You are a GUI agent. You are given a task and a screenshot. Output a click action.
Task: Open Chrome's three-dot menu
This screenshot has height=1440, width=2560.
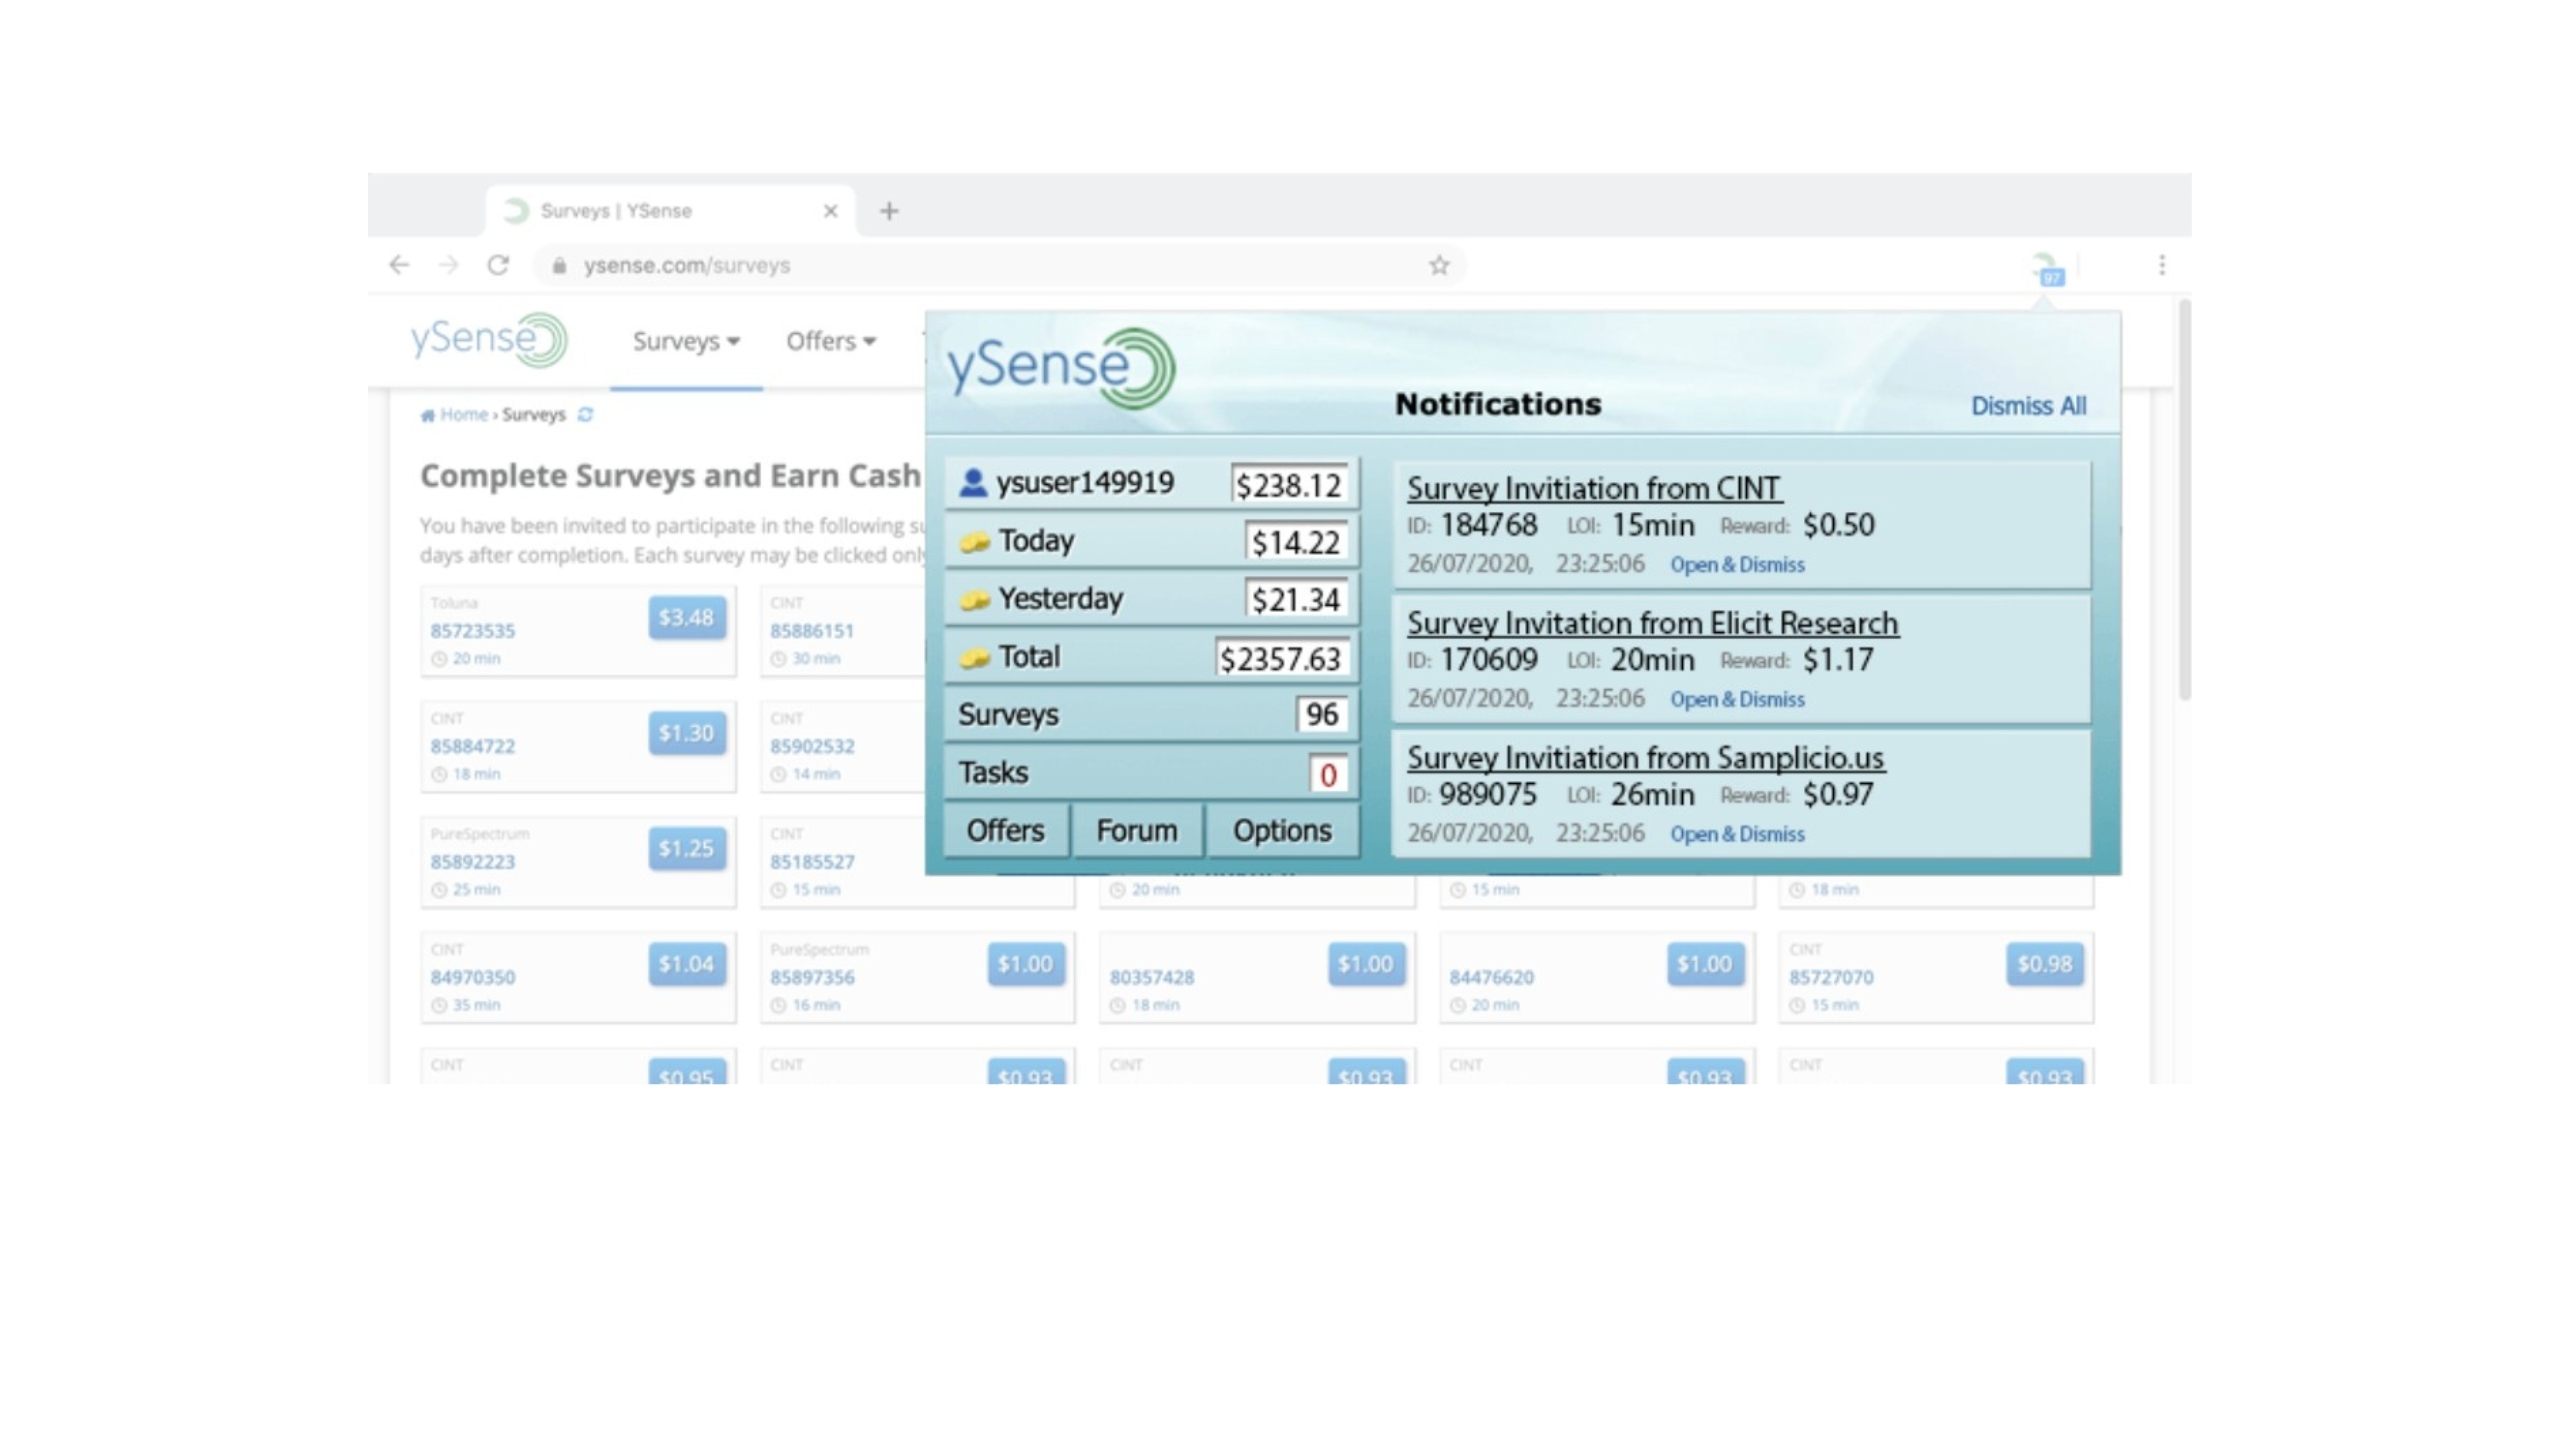[2161, 264]
